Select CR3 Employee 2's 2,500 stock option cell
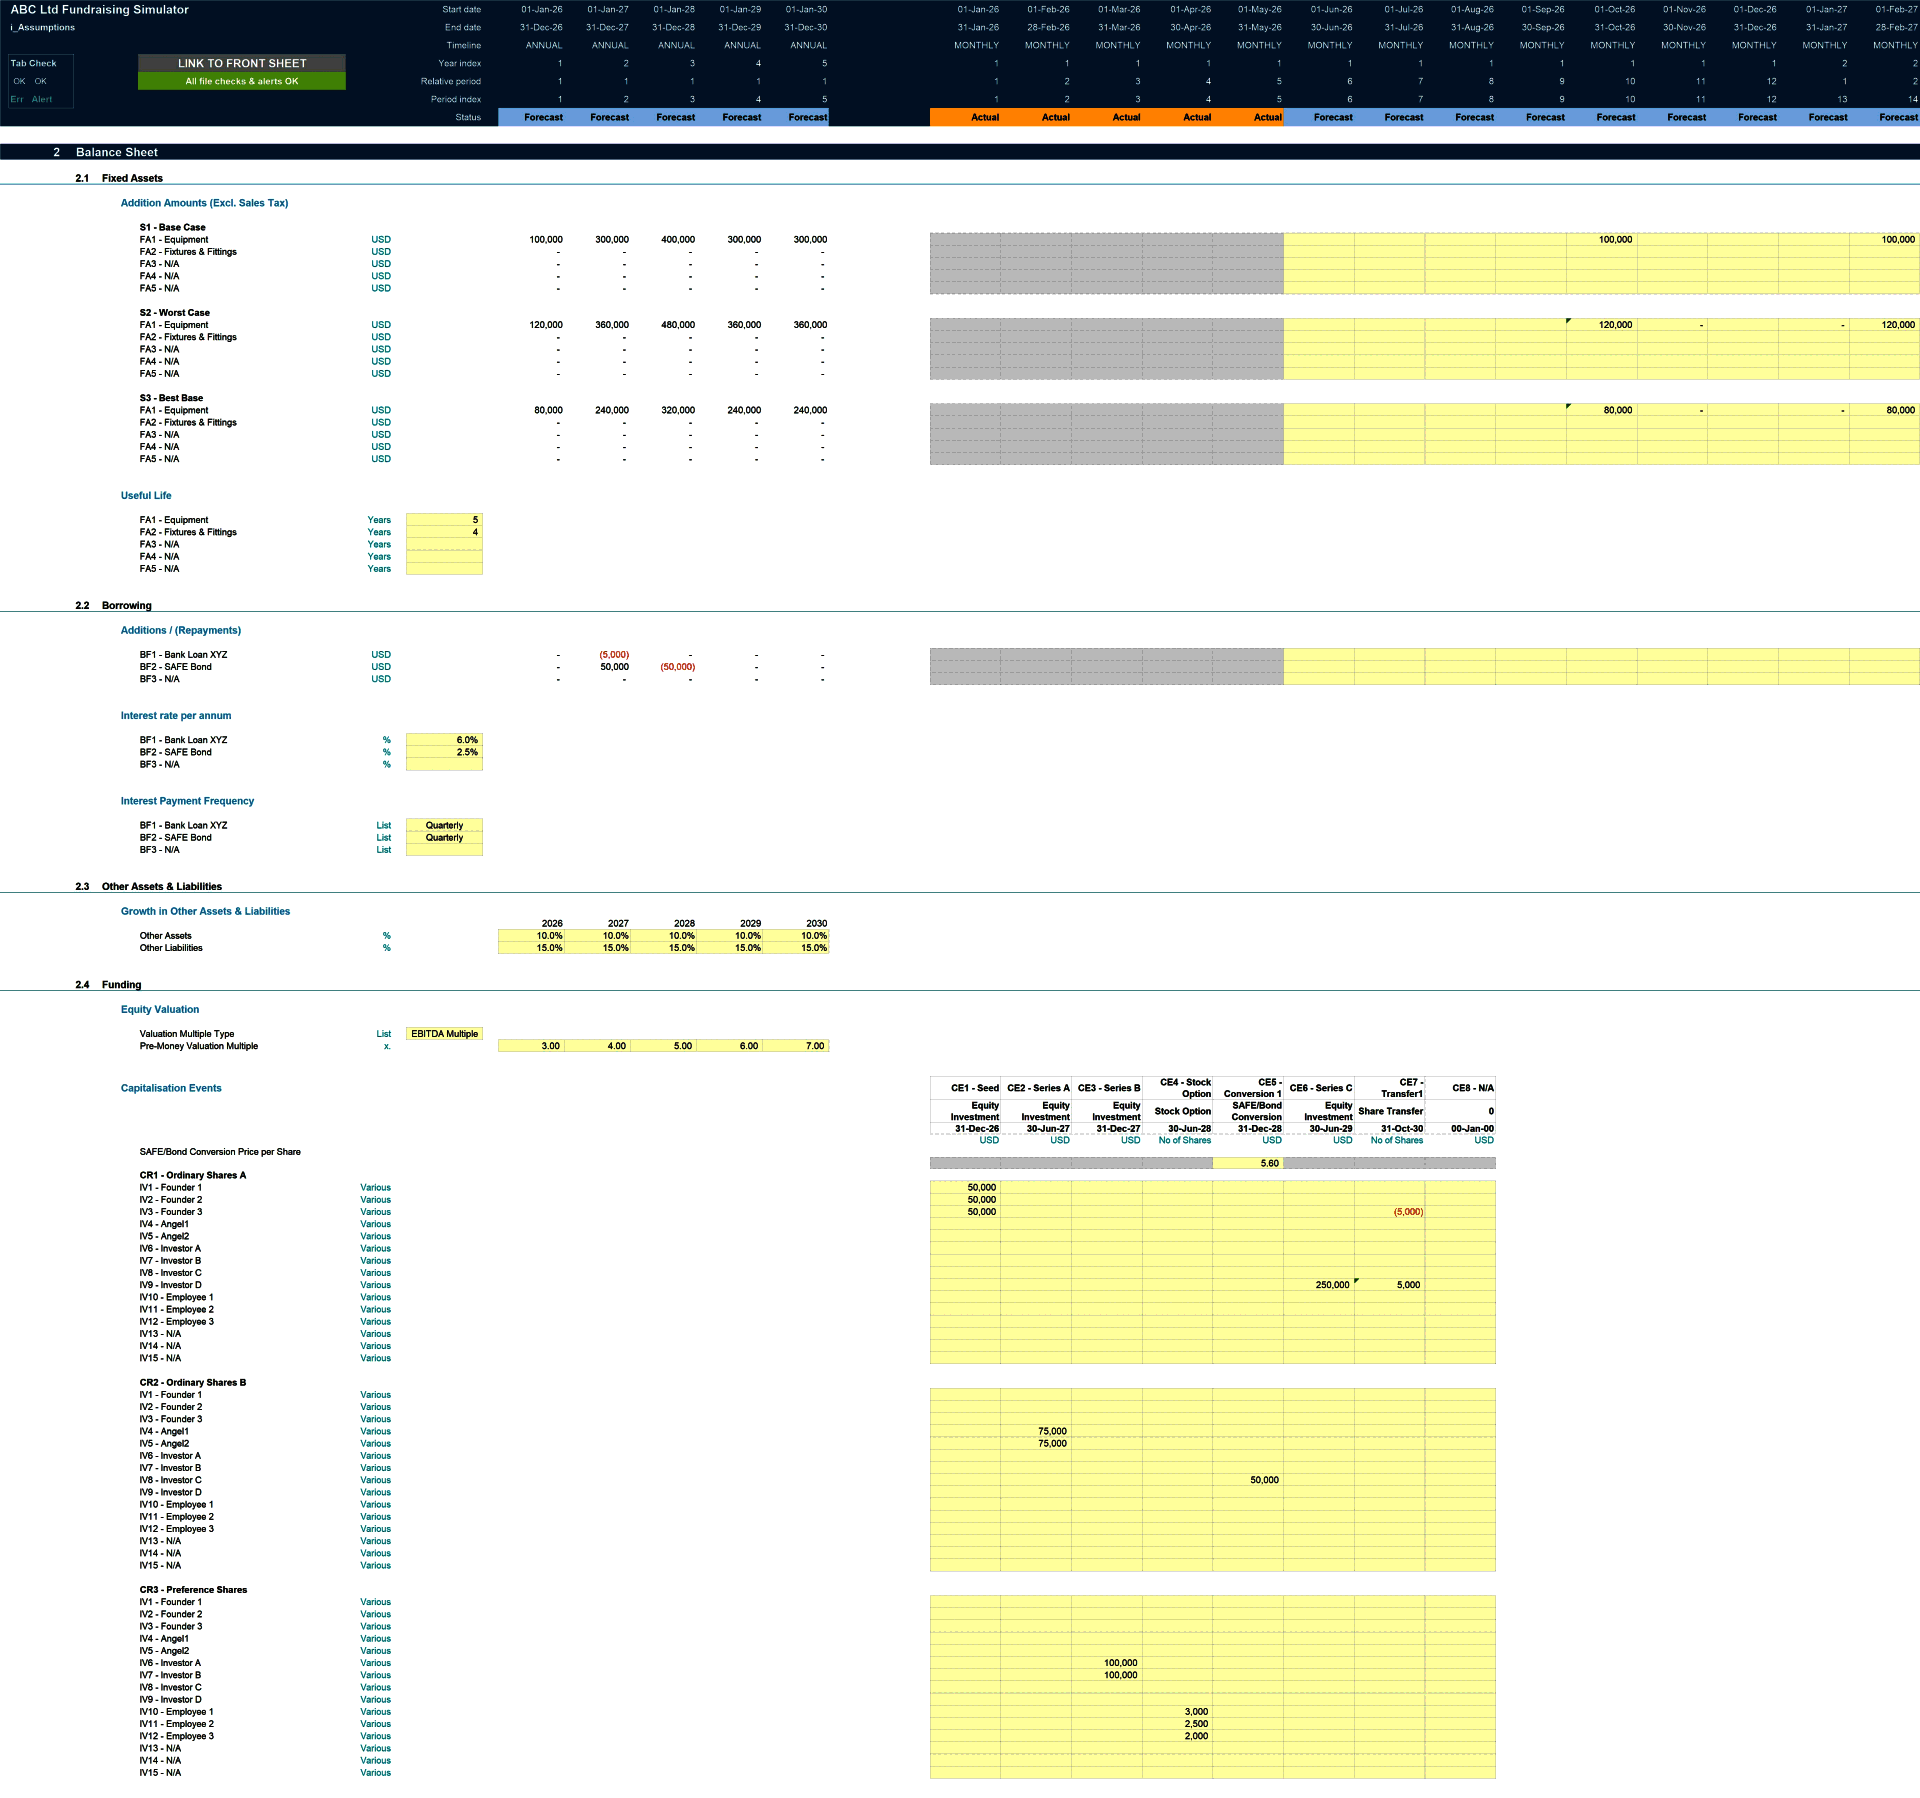The image size is (1920, 1798). tap(1177, 1724)
